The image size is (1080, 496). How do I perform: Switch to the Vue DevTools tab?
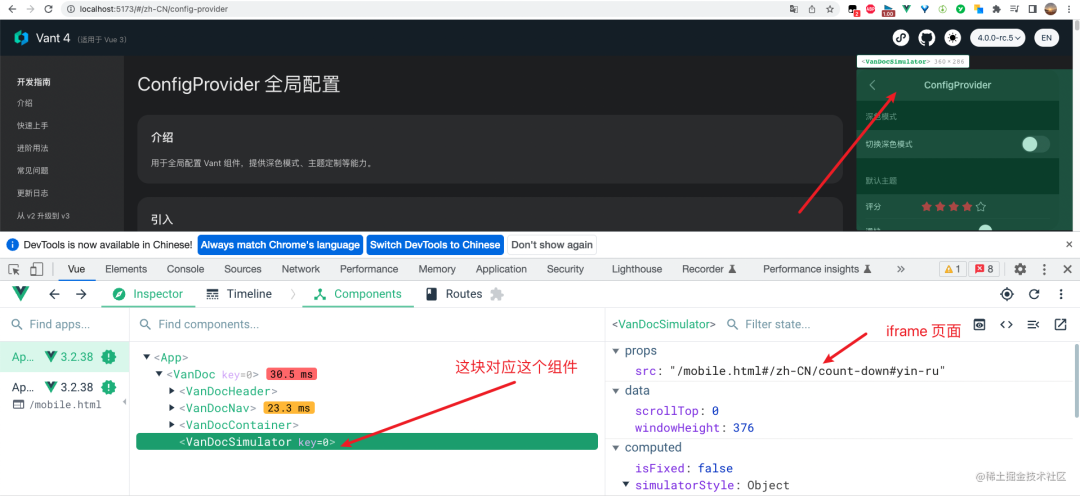(76, 269)
